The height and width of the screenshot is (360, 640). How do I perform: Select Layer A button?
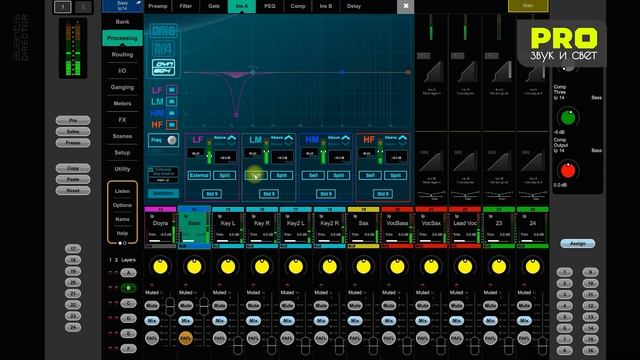[x=129, y=273]
